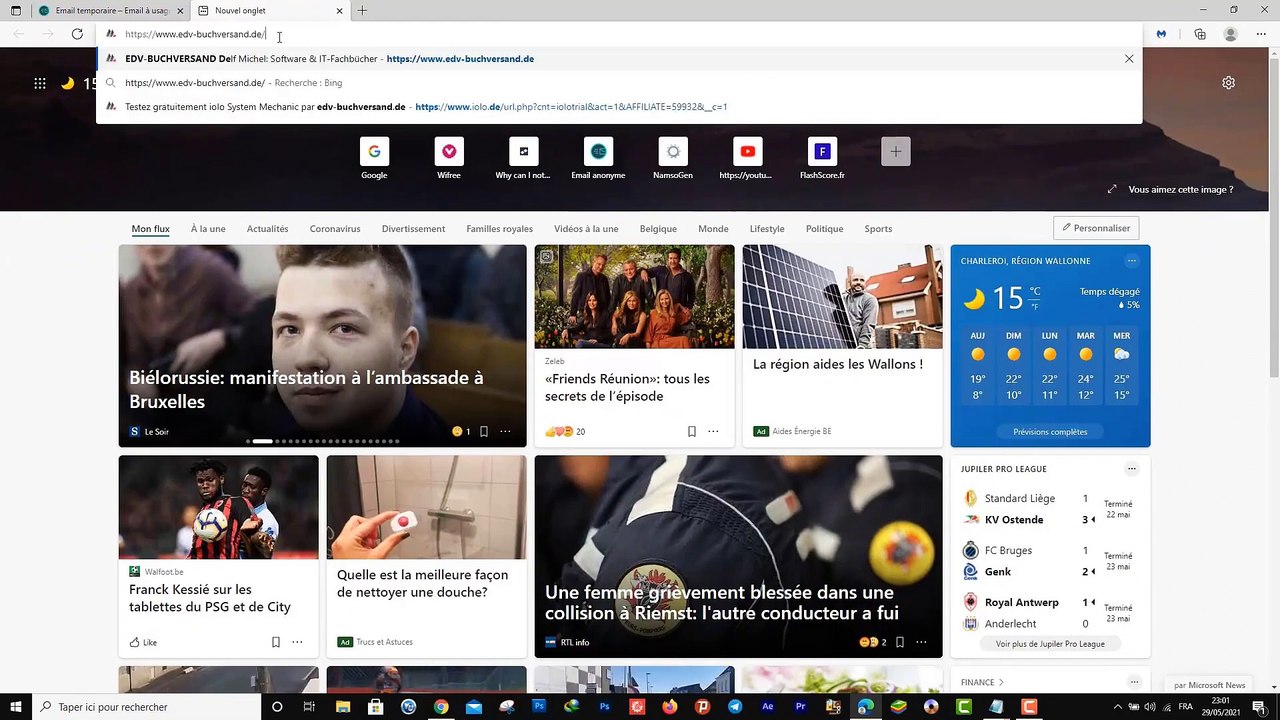Expand the FINANCE section chevron
This screenshot has width=1280, height=720.
[x=1001, y=682]
